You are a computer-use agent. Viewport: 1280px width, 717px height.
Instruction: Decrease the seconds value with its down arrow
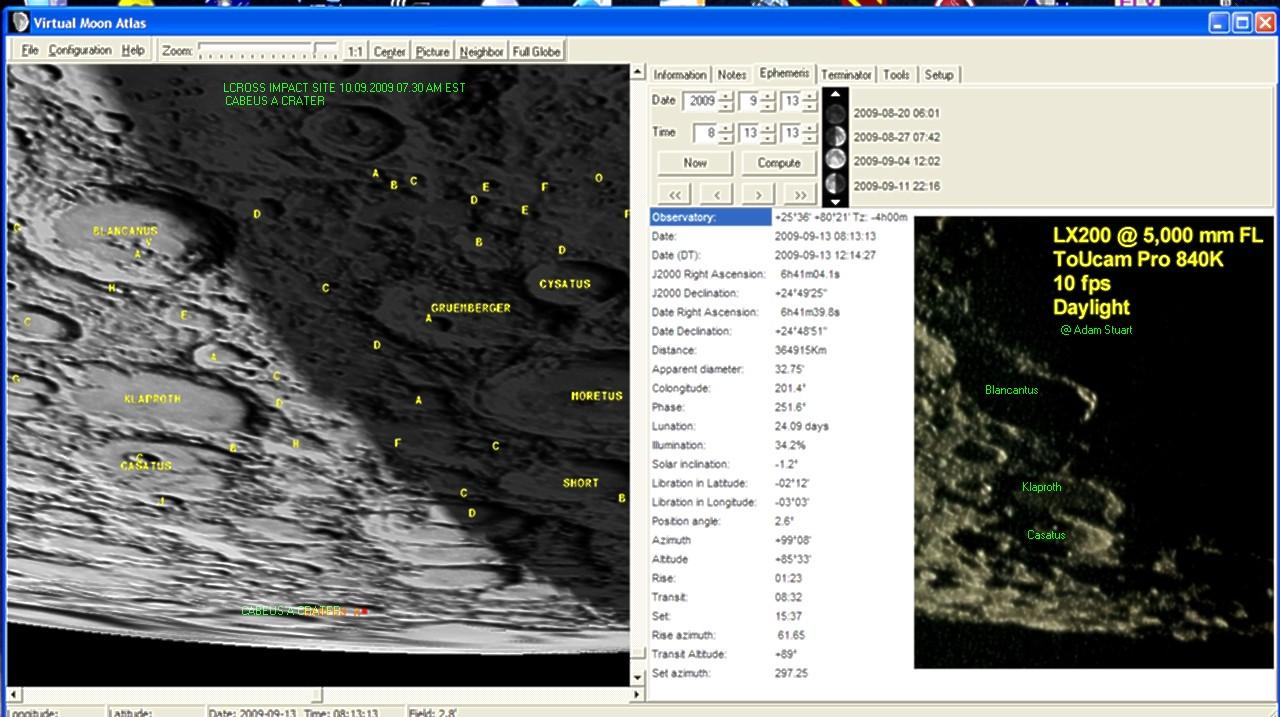pyautogui.click(x=810, y=138)
